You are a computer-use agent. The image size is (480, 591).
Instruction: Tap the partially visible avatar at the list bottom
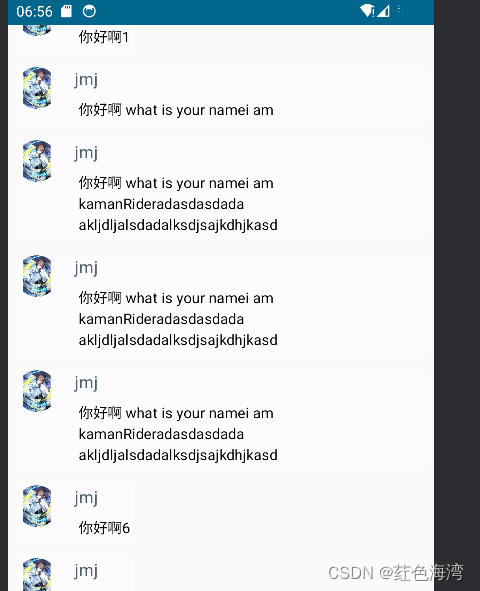pos(37,574)
